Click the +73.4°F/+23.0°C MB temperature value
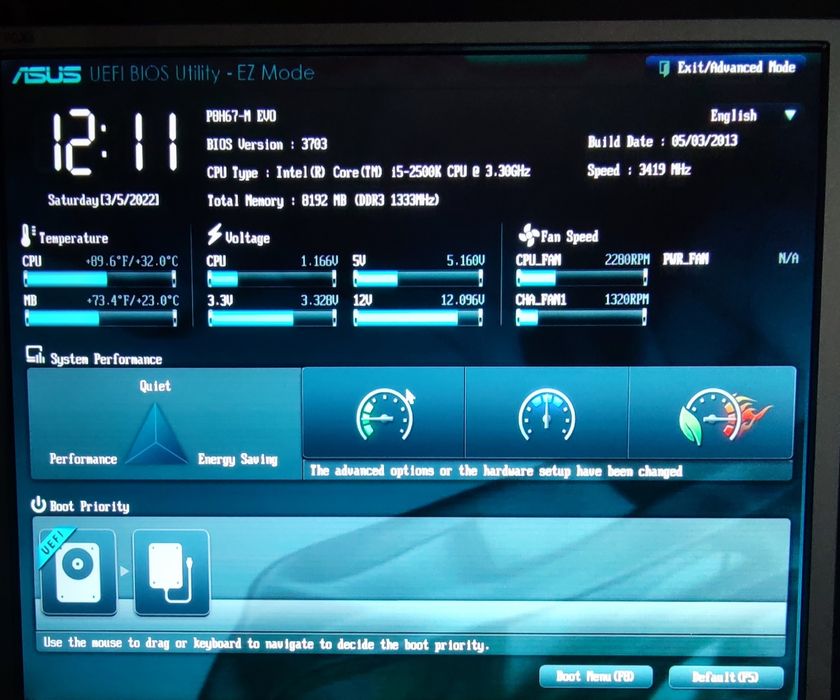 point(132,300)
